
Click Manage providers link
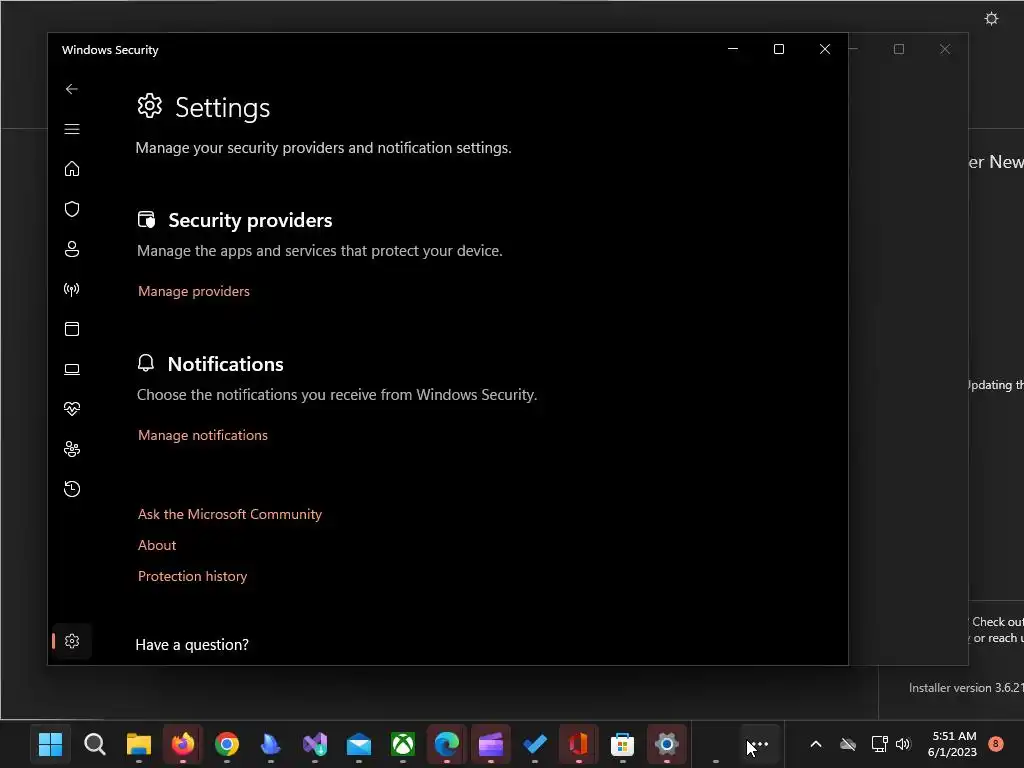coord(194,291)
